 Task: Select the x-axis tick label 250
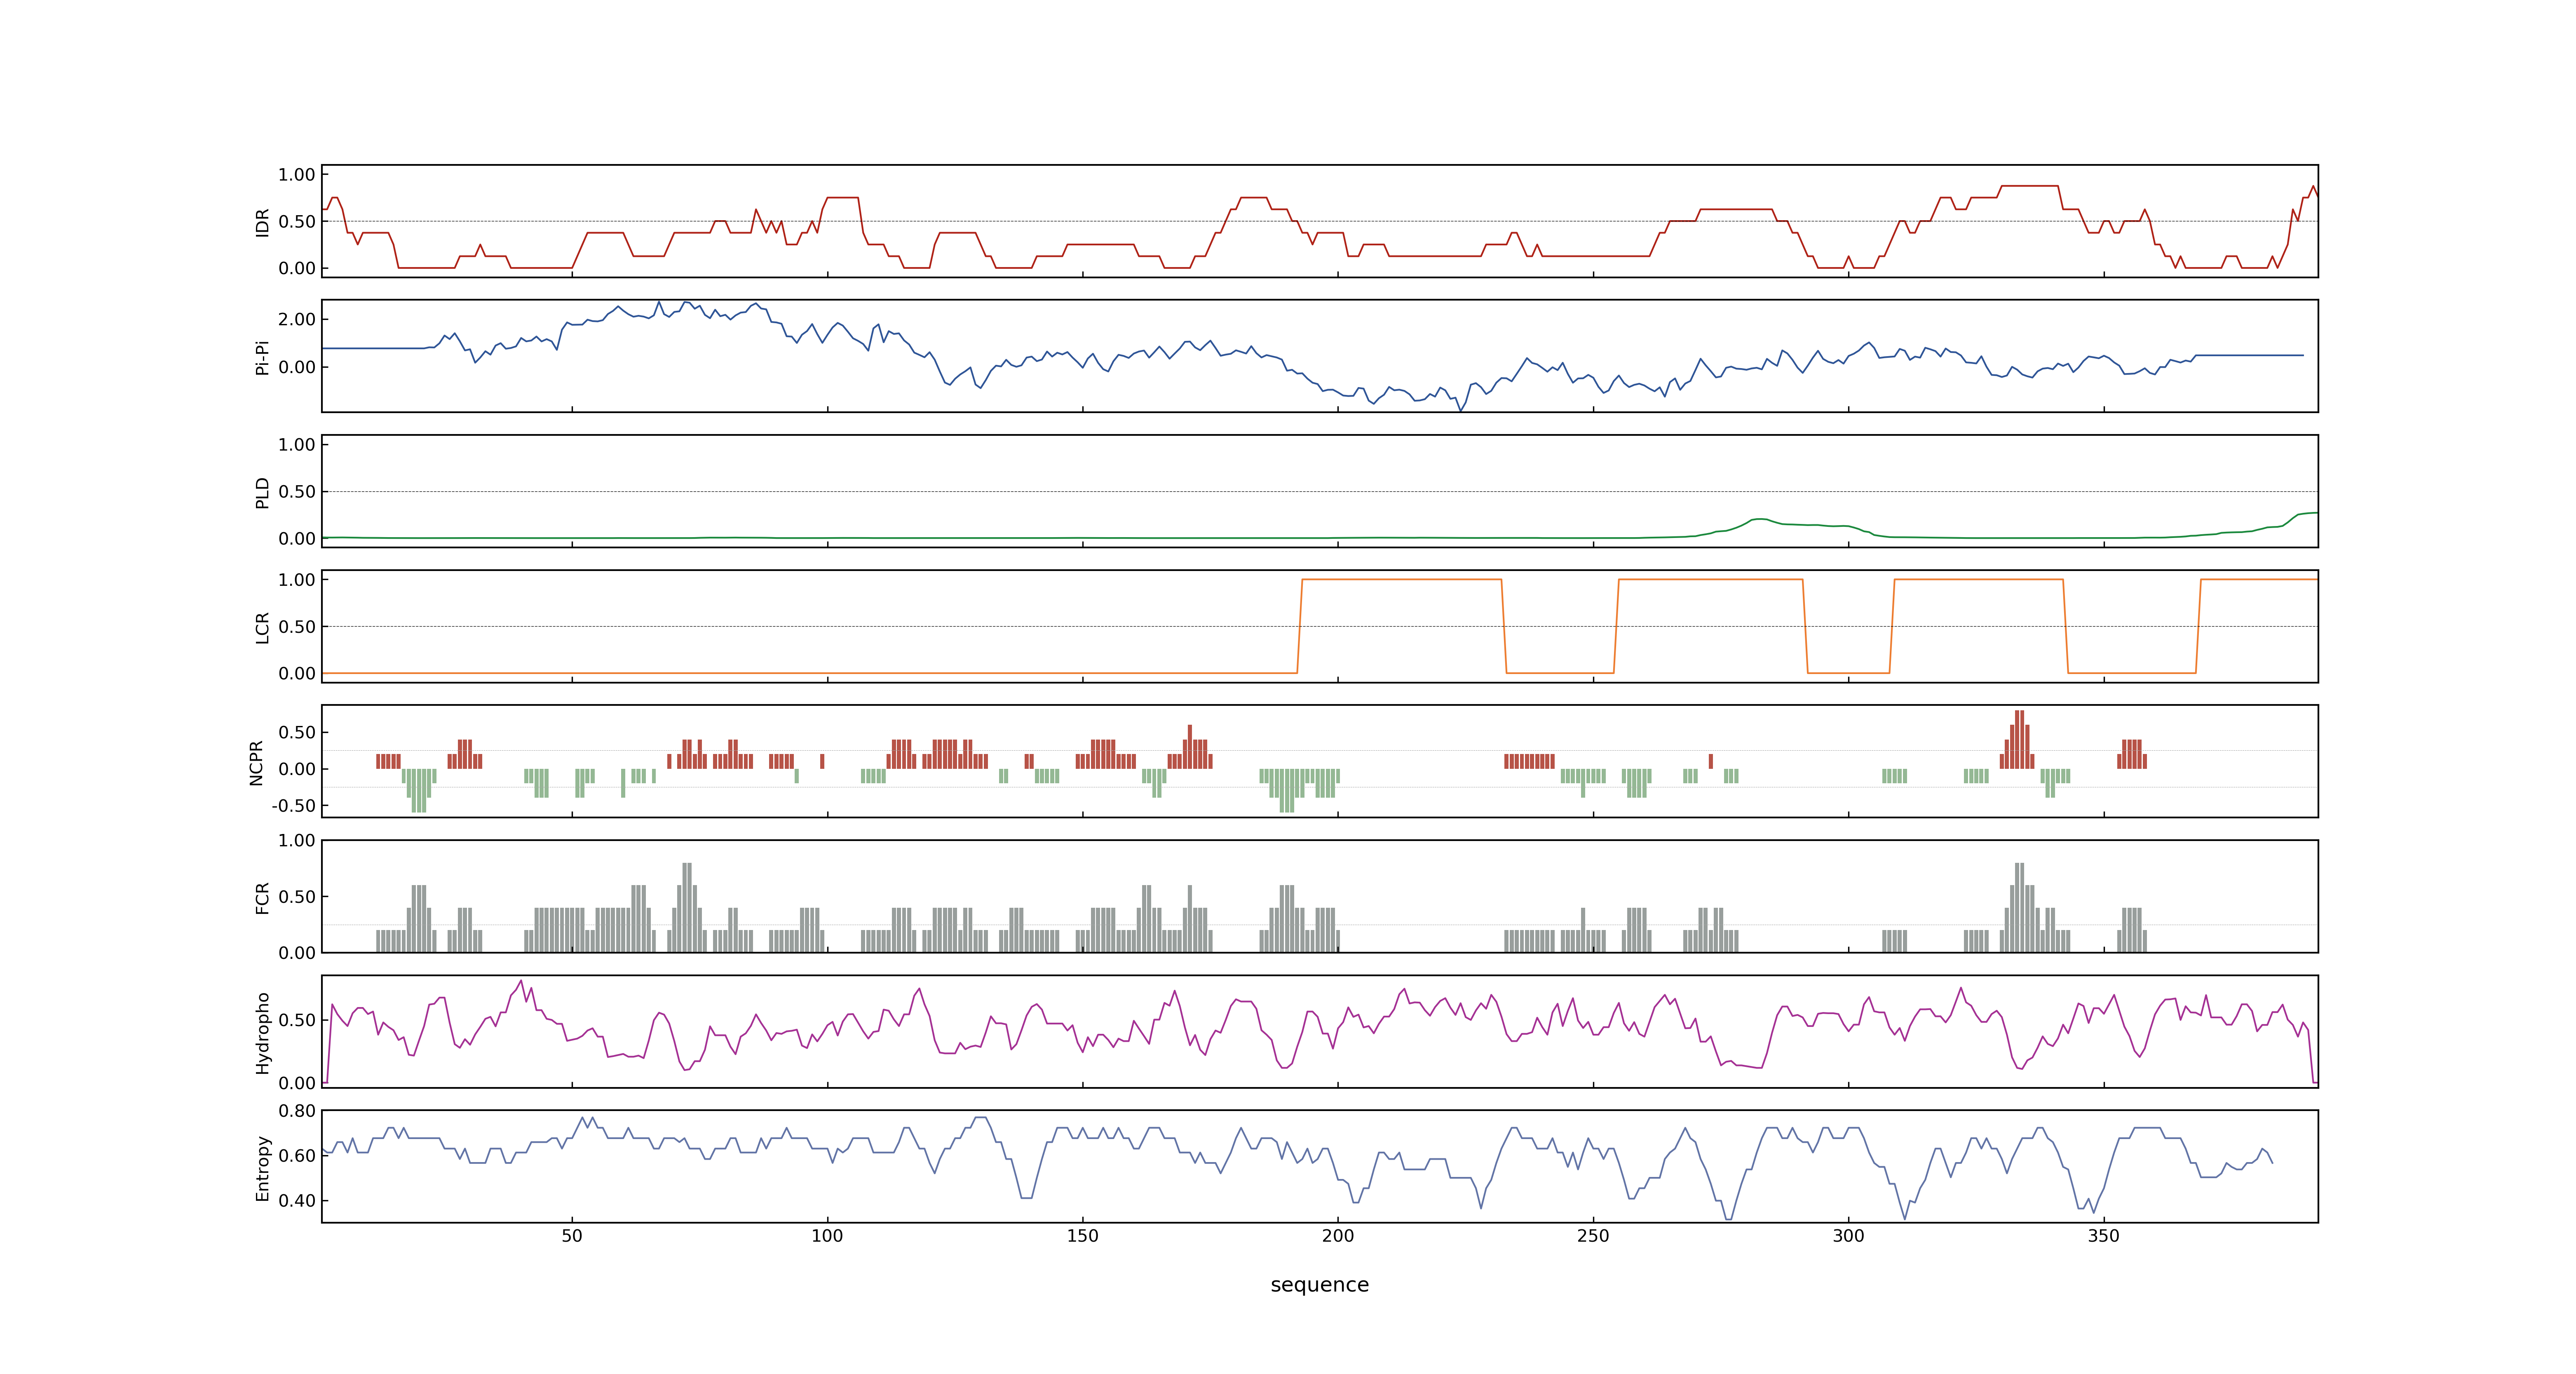pos(1593,1236)
